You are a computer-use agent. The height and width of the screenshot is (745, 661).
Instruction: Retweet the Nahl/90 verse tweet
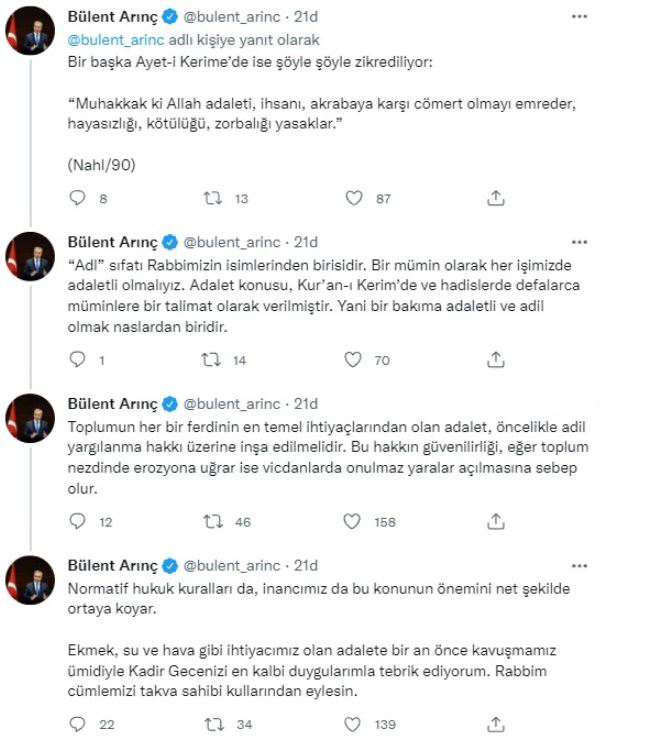(213, 199)
